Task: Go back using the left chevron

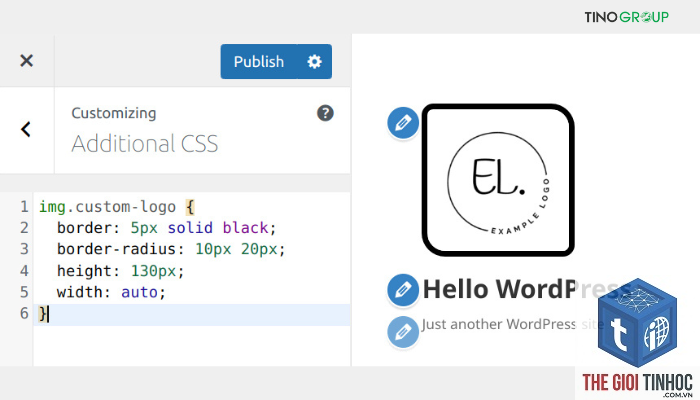Action: [26, 129]
